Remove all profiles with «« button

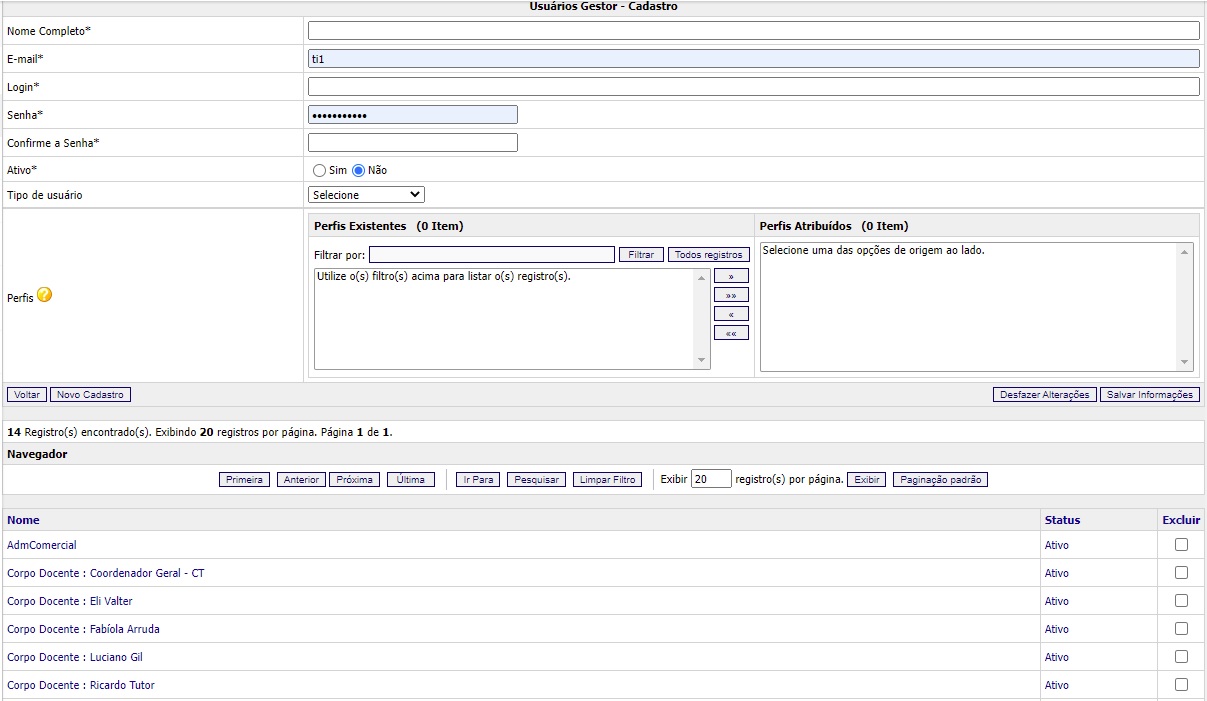(731, 333)
